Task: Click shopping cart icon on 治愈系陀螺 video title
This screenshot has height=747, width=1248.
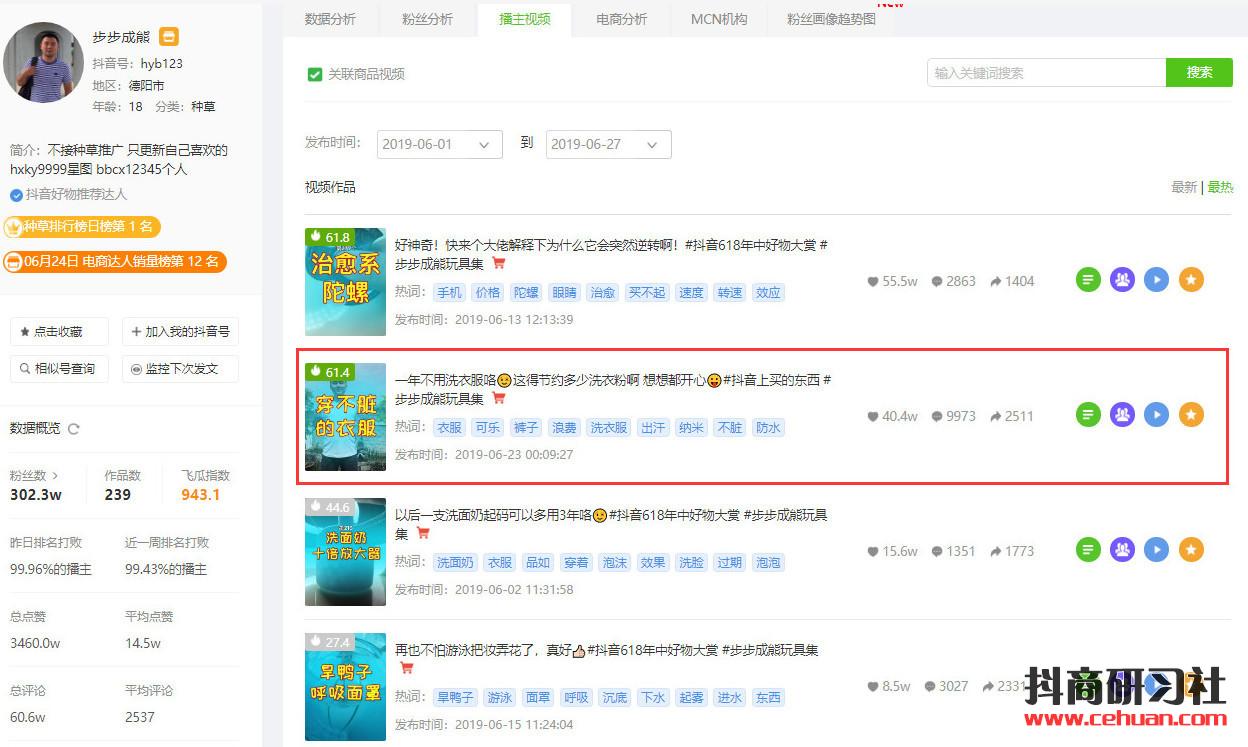Action: pyautogui.click(x=499, y=264)
